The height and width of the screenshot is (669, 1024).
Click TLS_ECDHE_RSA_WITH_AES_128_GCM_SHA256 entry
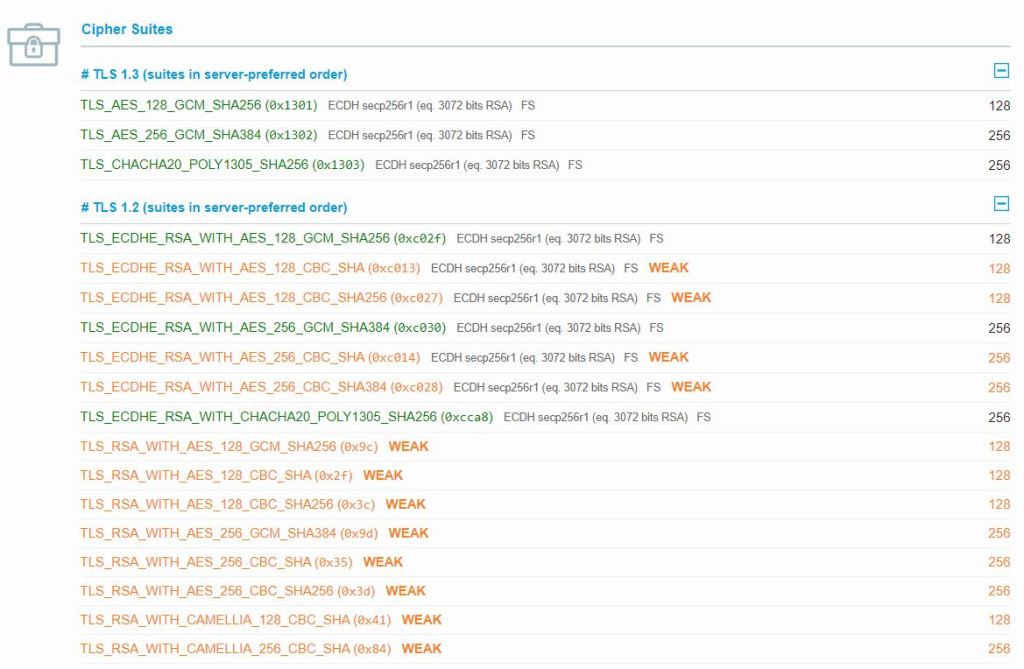(x=263, y=238)
